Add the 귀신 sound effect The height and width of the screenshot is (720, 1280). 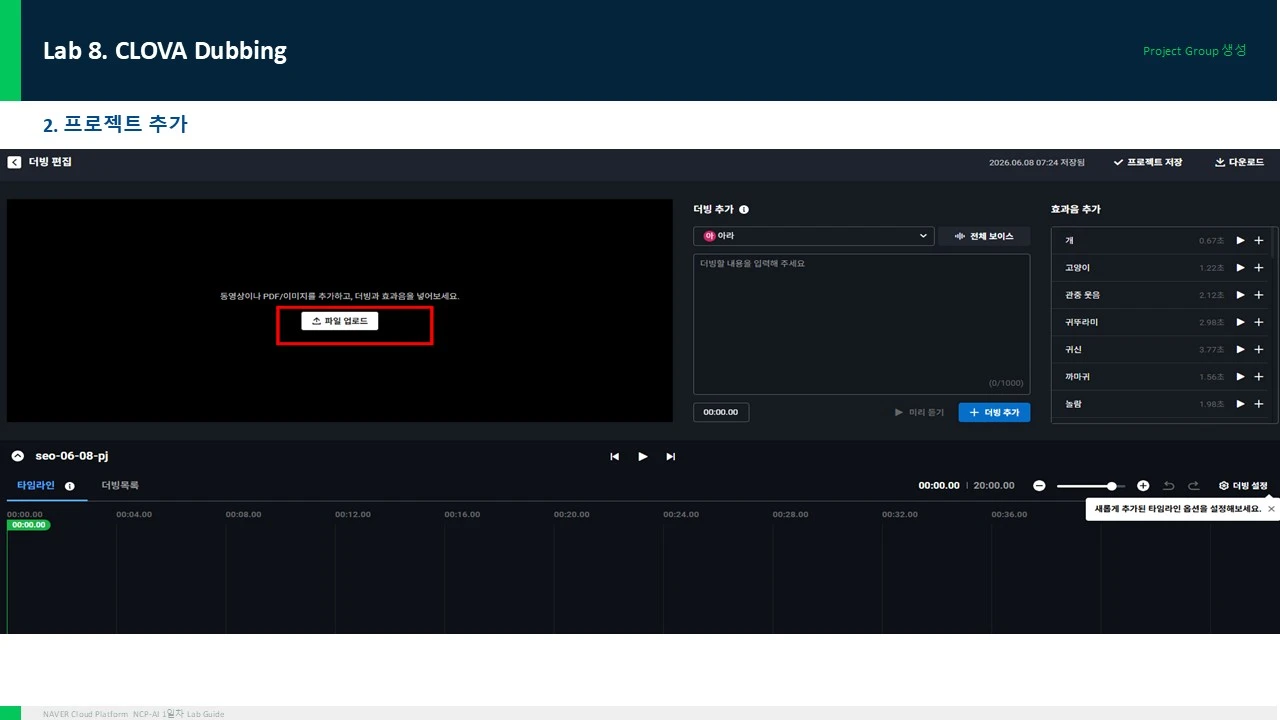(1259, 349)
